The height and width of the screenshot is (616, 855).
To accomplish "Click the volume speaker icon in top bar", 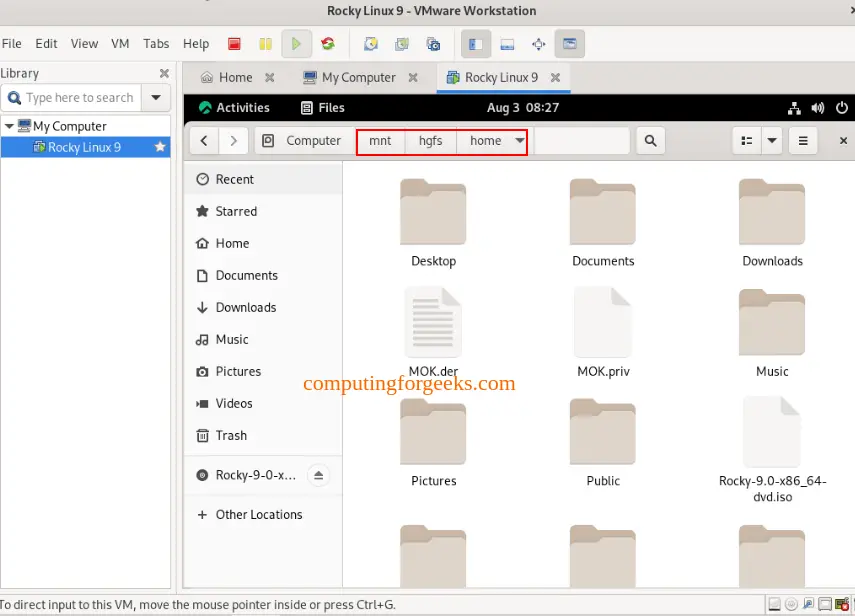I will tap(817, 108).
